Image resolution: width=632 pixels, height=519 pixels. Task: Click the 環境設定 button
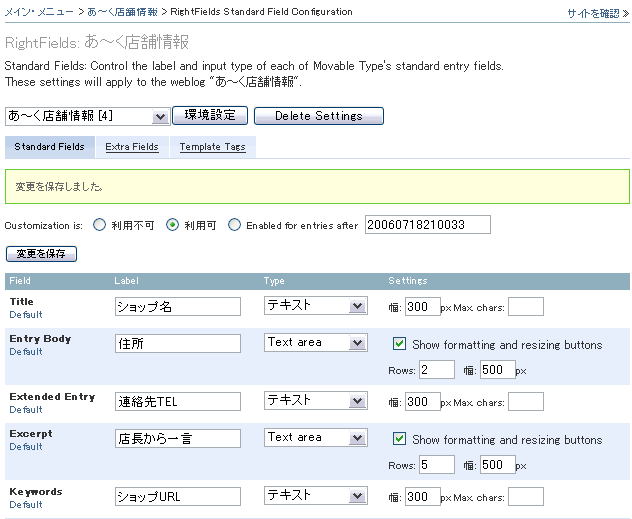[x=210, y=115]
